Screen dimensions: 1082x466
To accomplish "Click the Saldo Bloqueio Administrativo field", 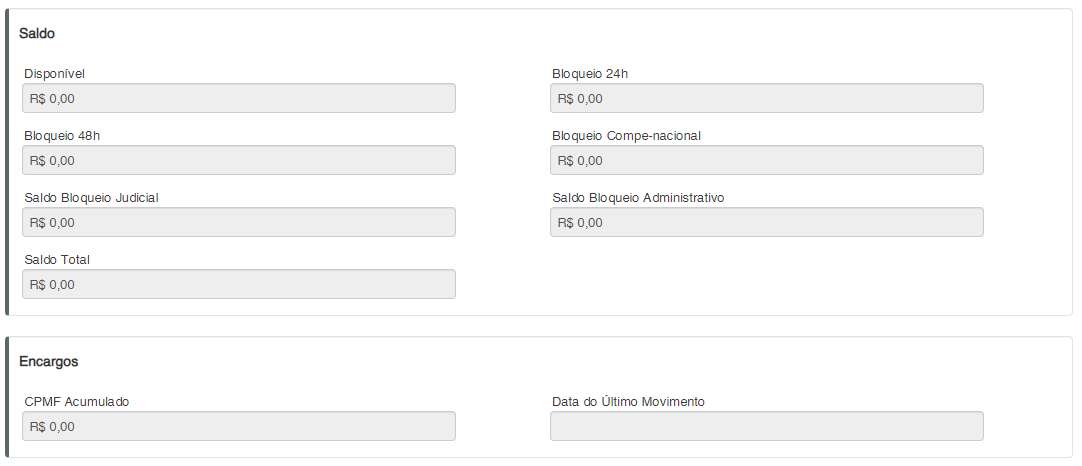I will tap(766, 222).
